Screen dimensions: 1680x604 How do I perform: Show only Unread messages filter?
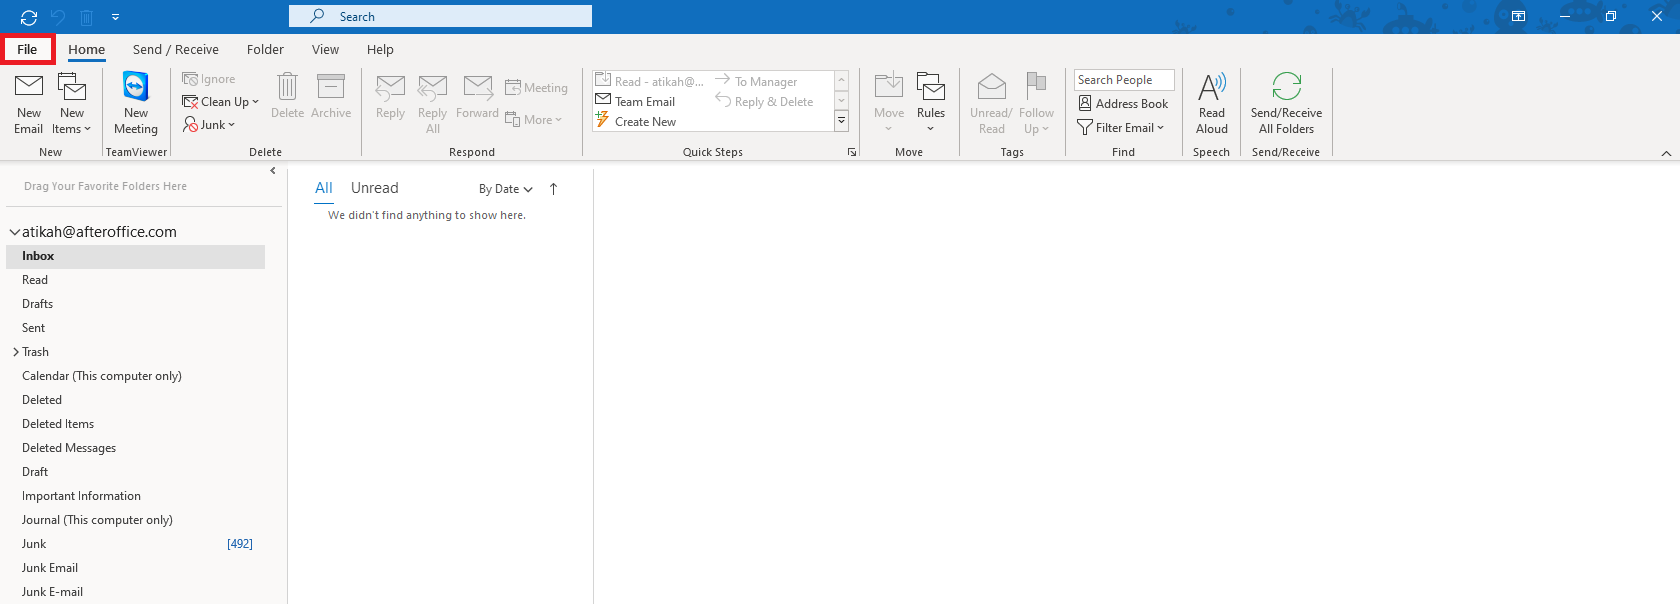click(x=374, y=188)
